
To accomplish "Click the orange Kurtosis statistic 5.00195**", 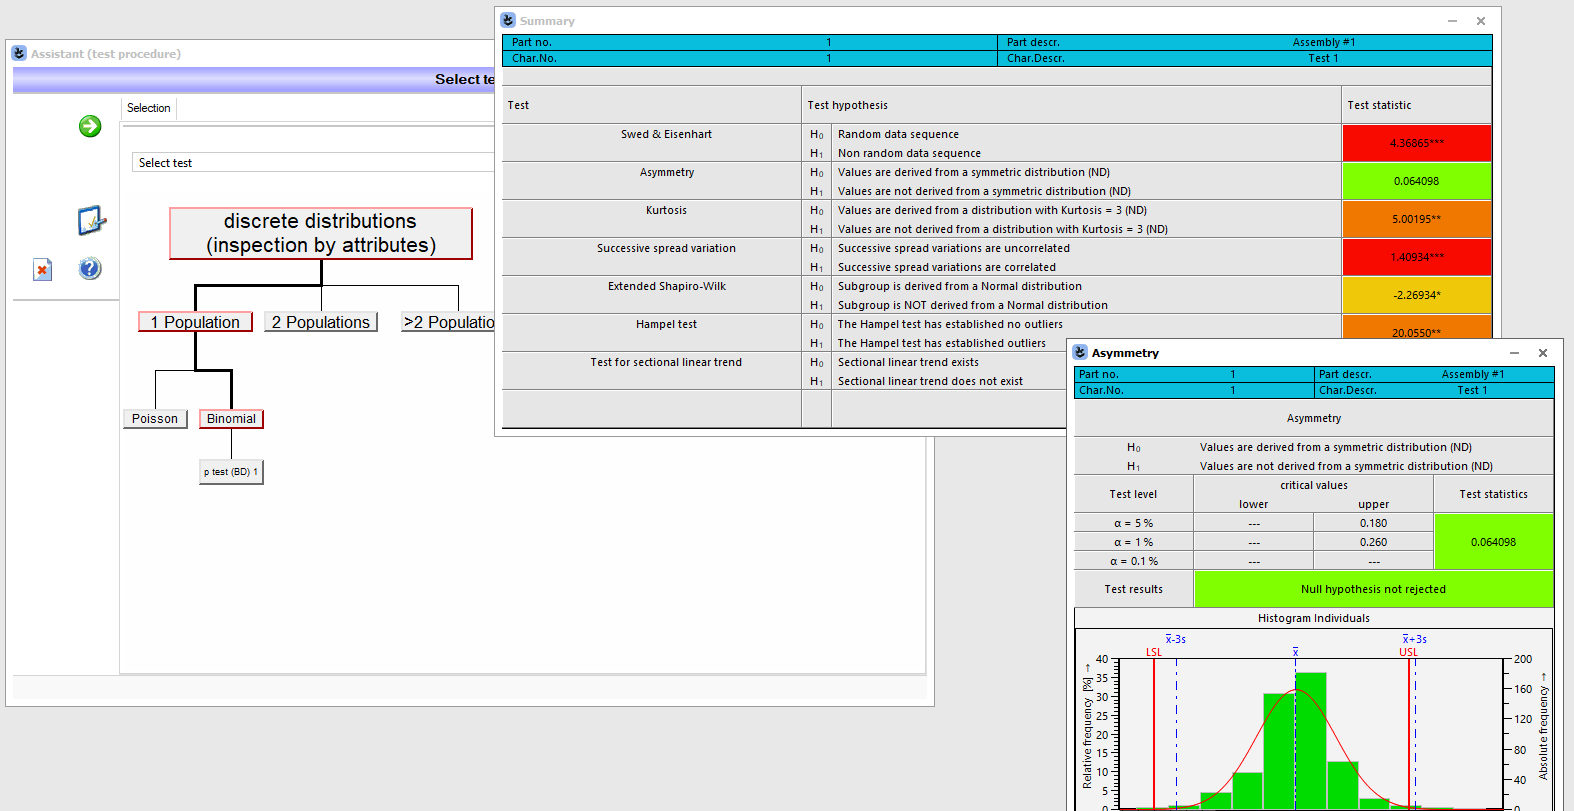I will 1416,219.
